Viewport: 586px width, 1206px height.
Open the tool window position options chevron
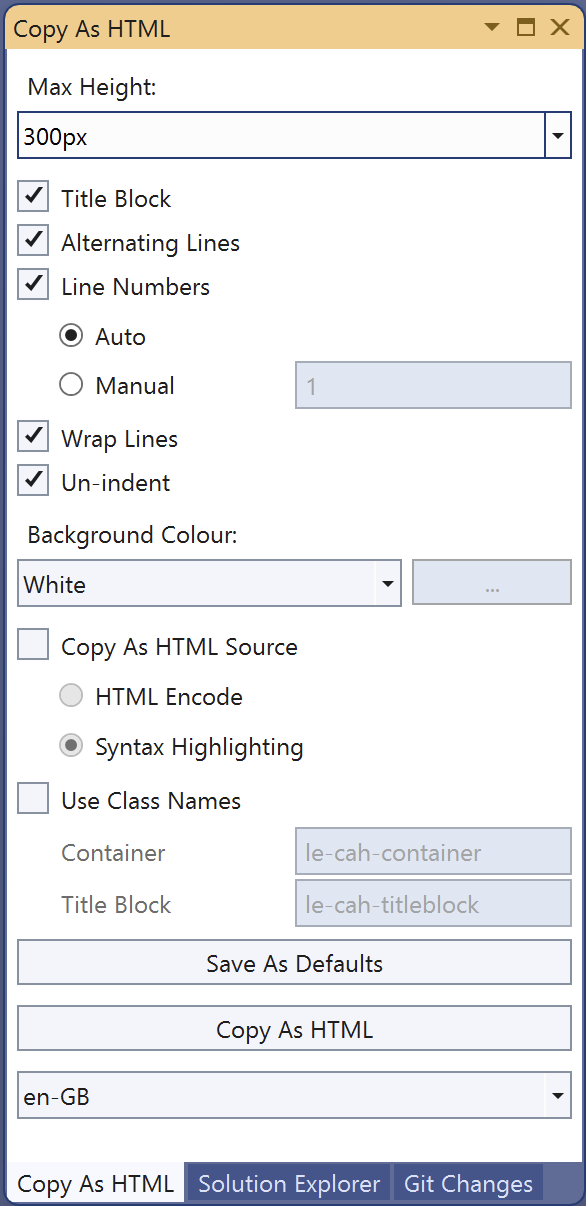tap(491, 28)
